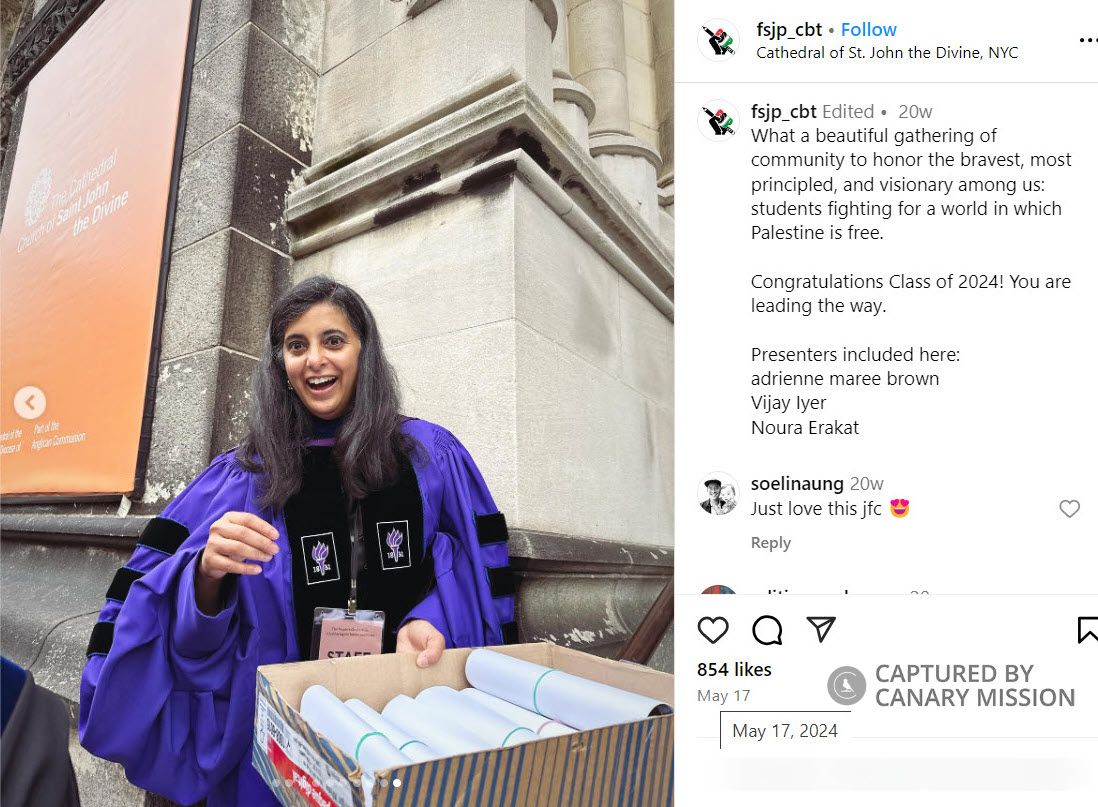
Task: Open soelinaung's profile avatar
Action: pos(718,494)
